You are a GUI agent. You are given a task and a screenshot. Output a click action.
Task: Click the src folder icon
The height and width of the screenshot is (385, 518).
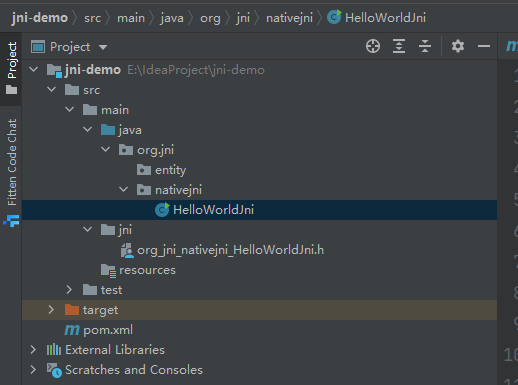pos(72,90)
